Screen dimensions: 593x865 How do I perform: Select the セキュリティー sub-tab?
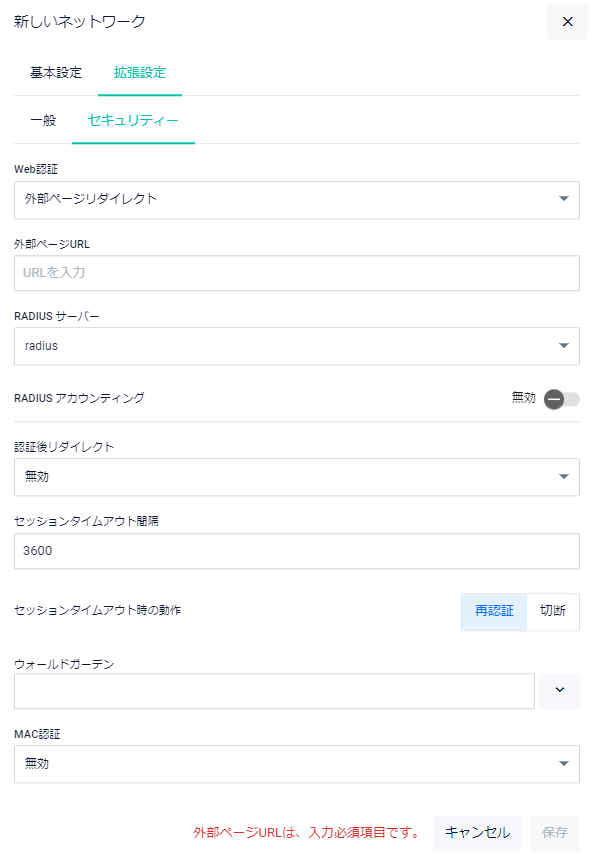133,120
